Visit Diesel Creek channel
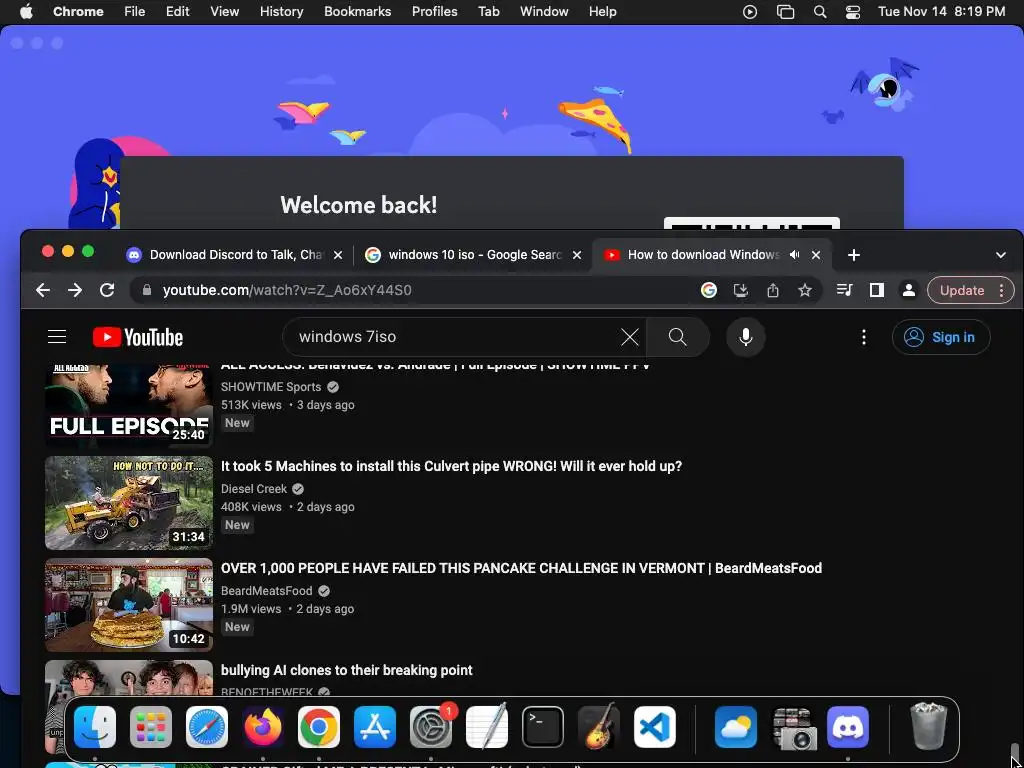This screenshot has width=1024, height=768. [254, 488]
